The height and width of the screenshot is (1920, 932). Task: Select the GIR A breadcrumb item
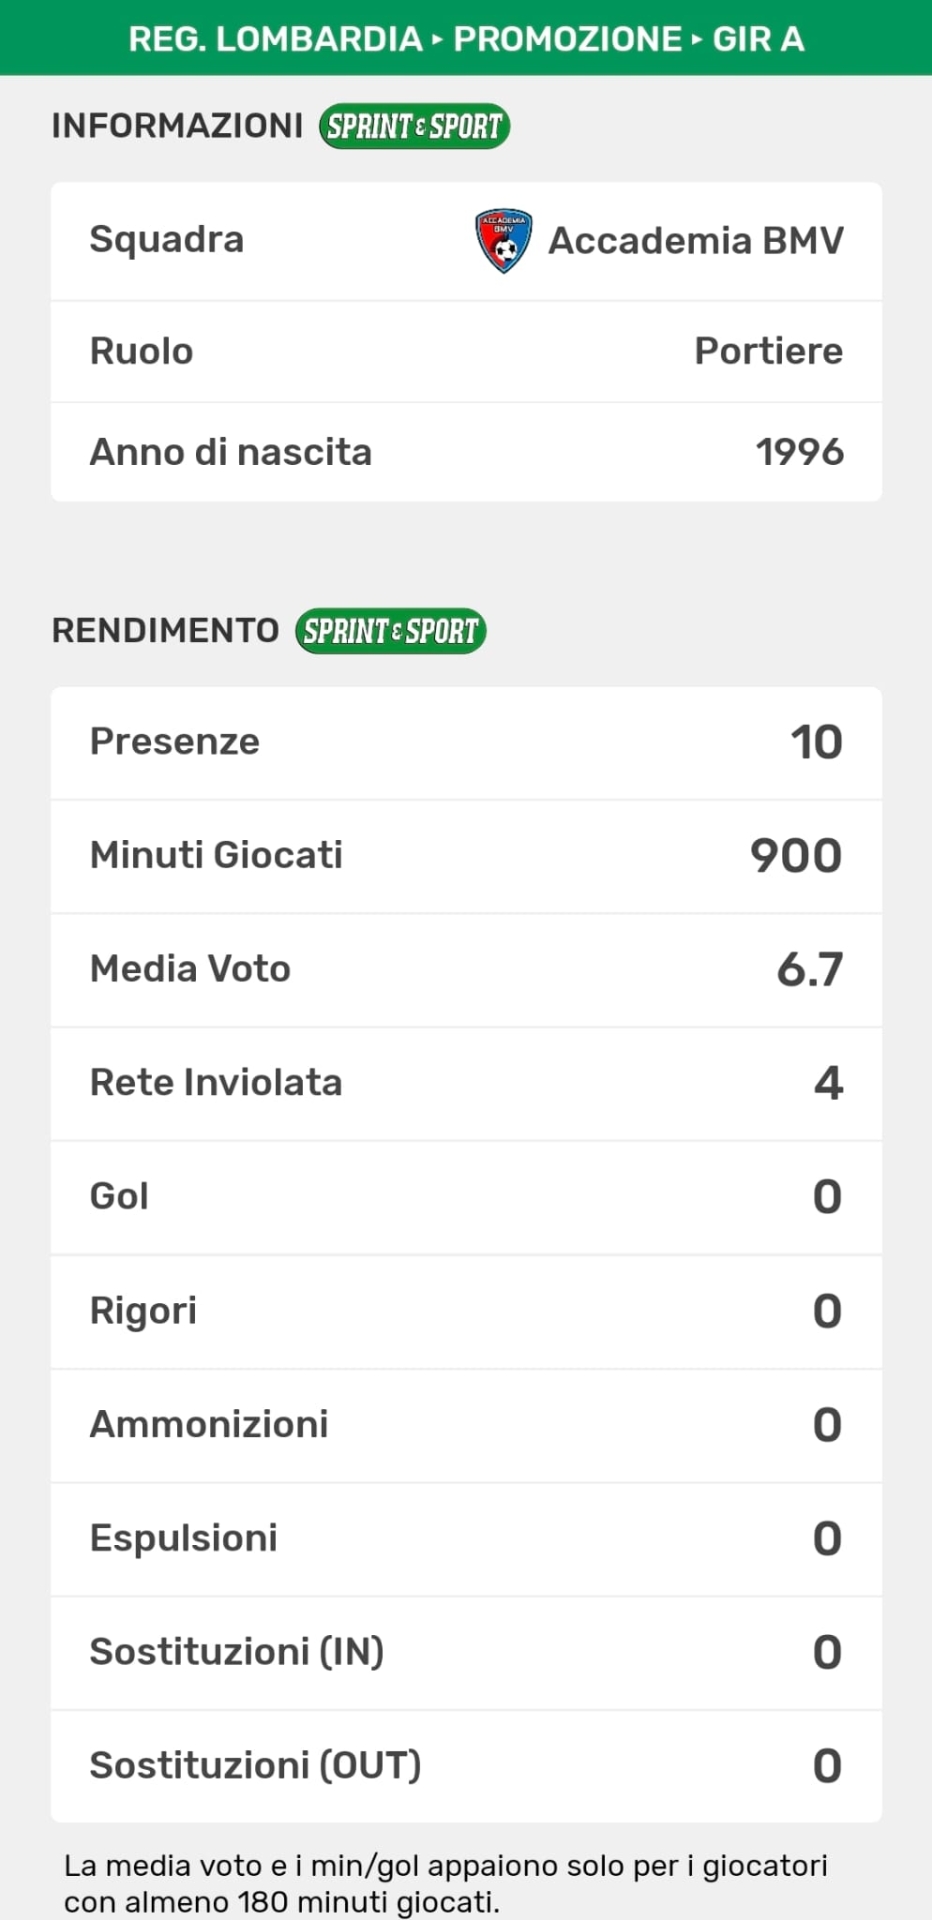758,39
